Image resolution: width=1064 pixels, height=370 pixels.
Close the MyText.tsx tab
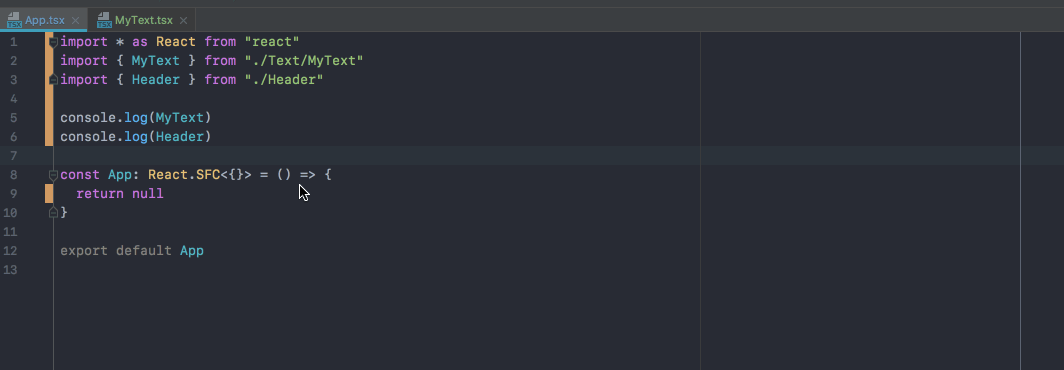tap(184, 21)
